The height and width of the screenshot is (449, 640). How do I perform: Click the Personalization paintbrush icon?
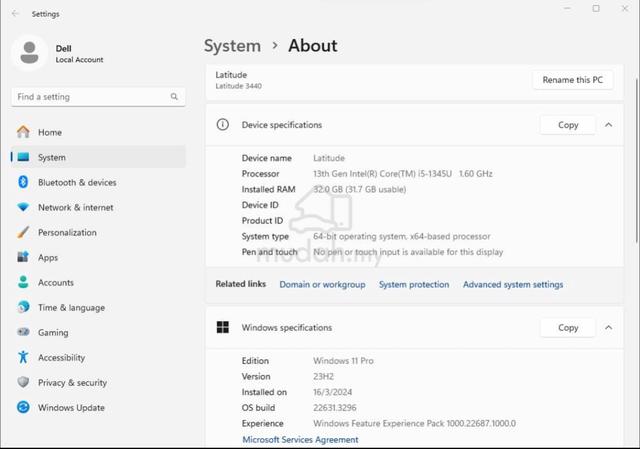pyautogui.click(x=23, y=232)
